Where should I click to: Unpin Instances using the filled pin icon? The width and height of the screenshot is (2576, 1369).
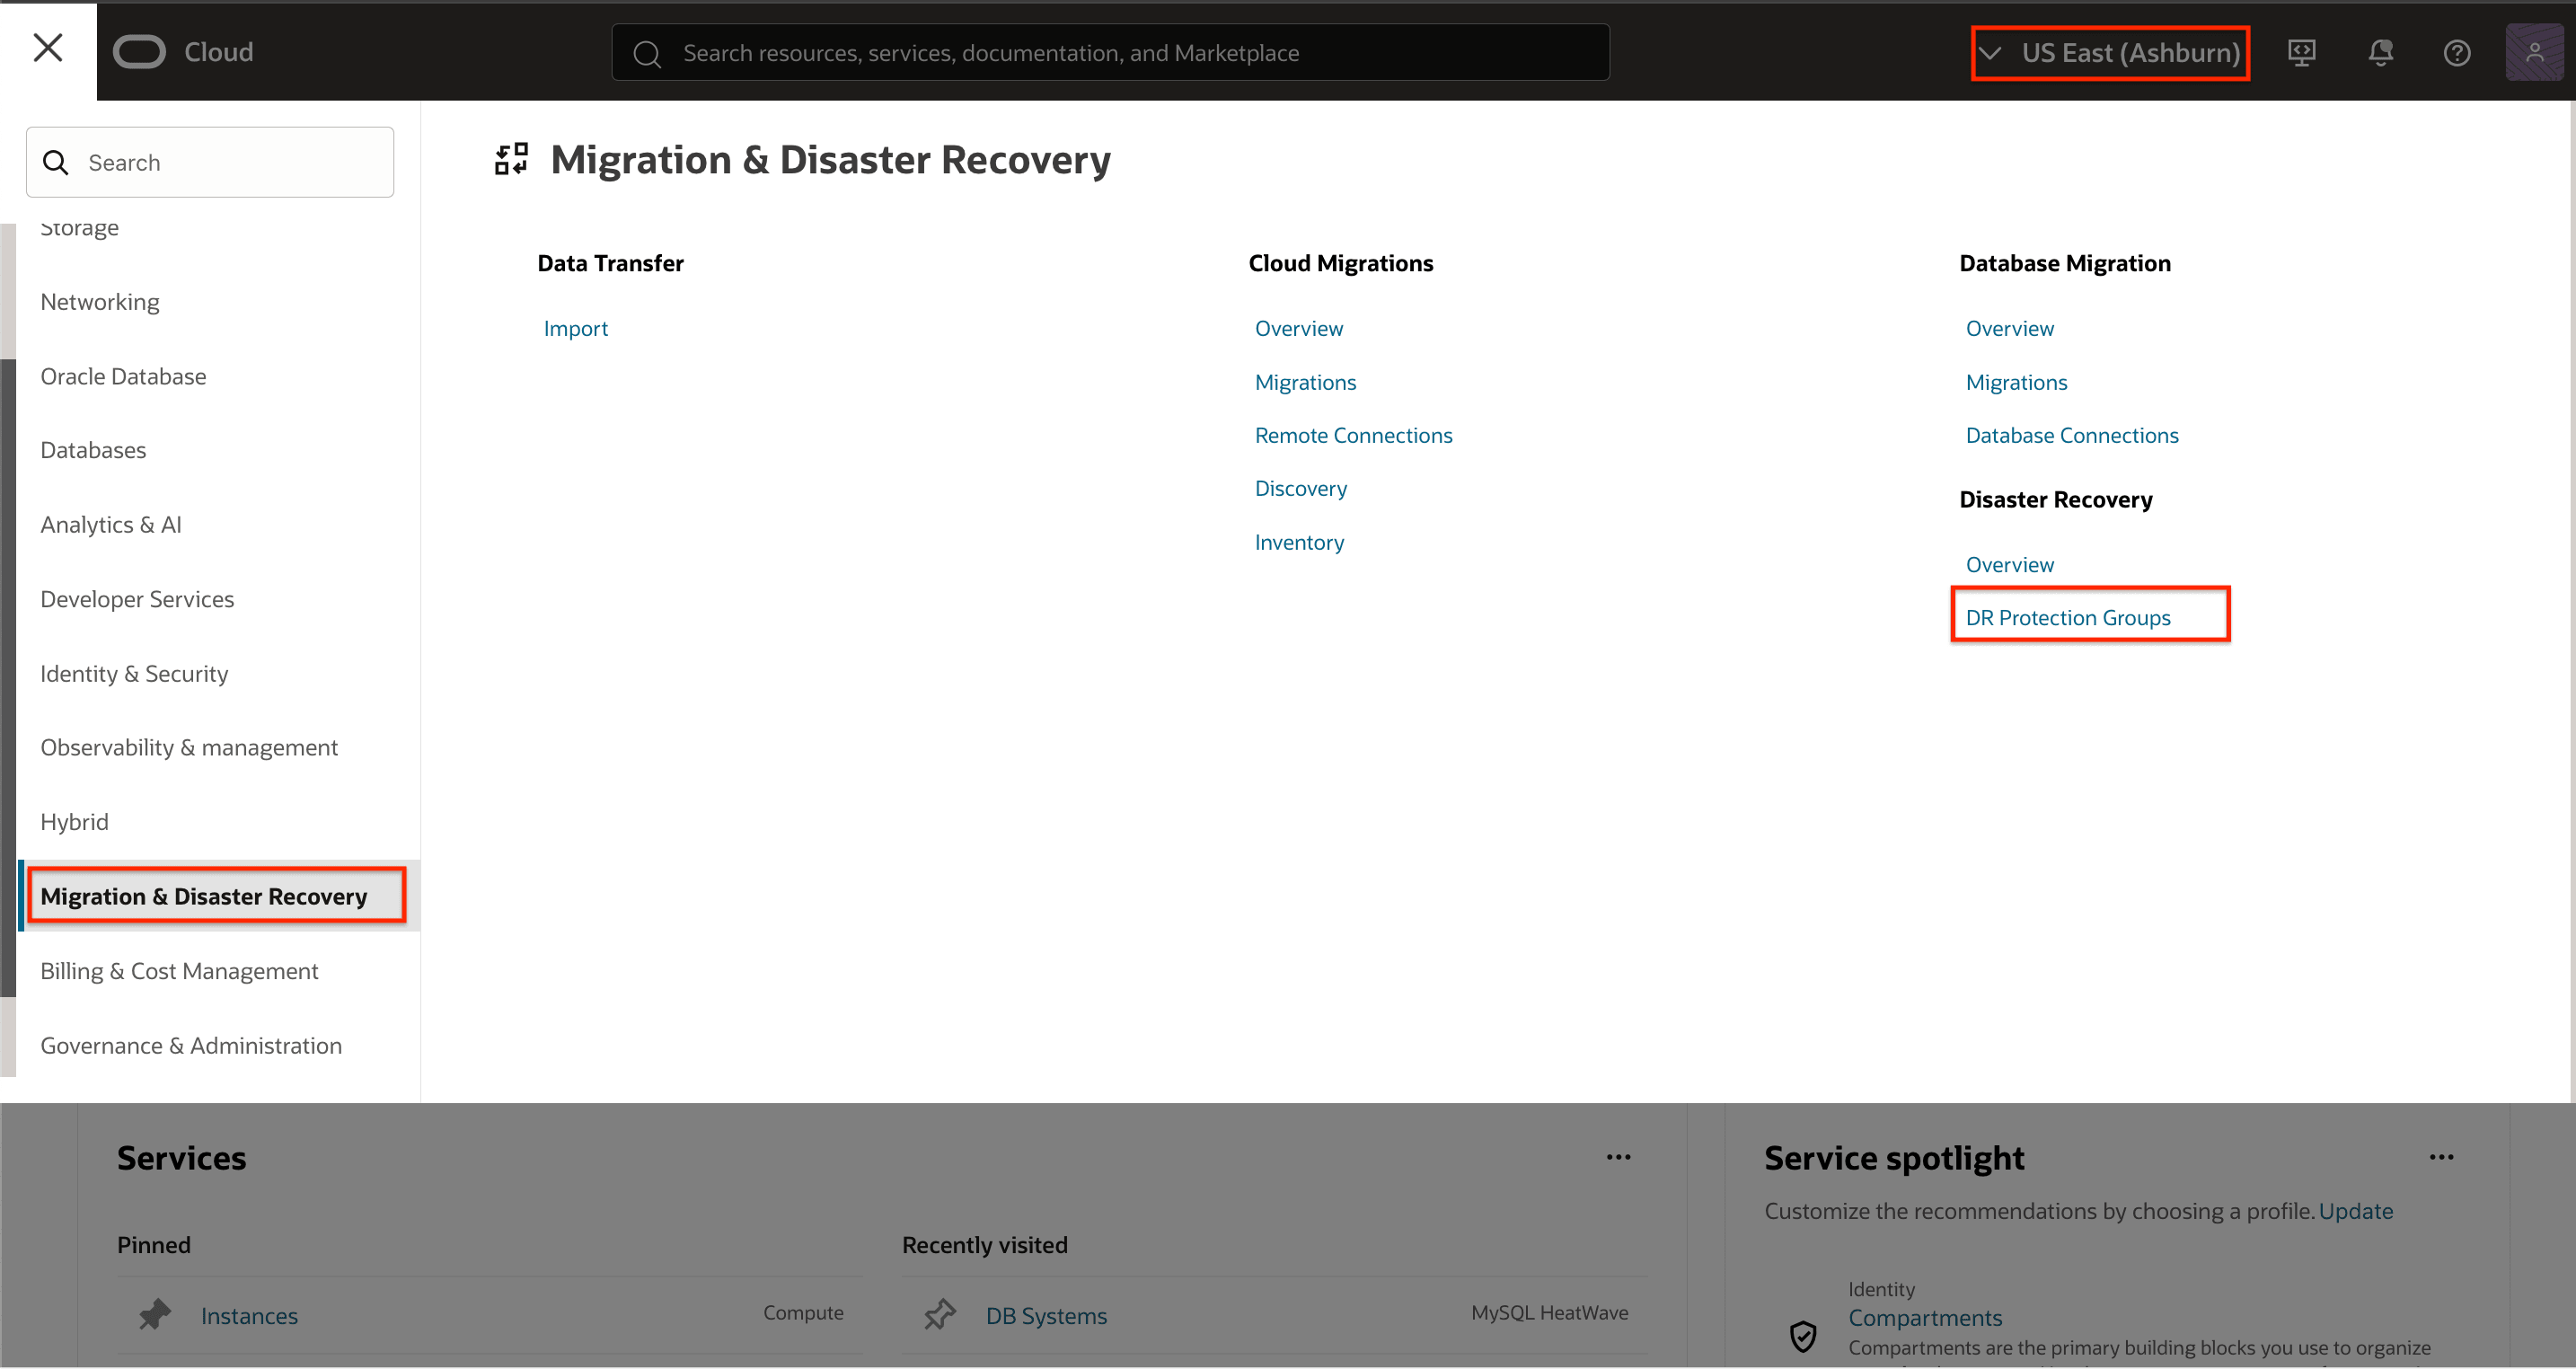coord(155,1314)
